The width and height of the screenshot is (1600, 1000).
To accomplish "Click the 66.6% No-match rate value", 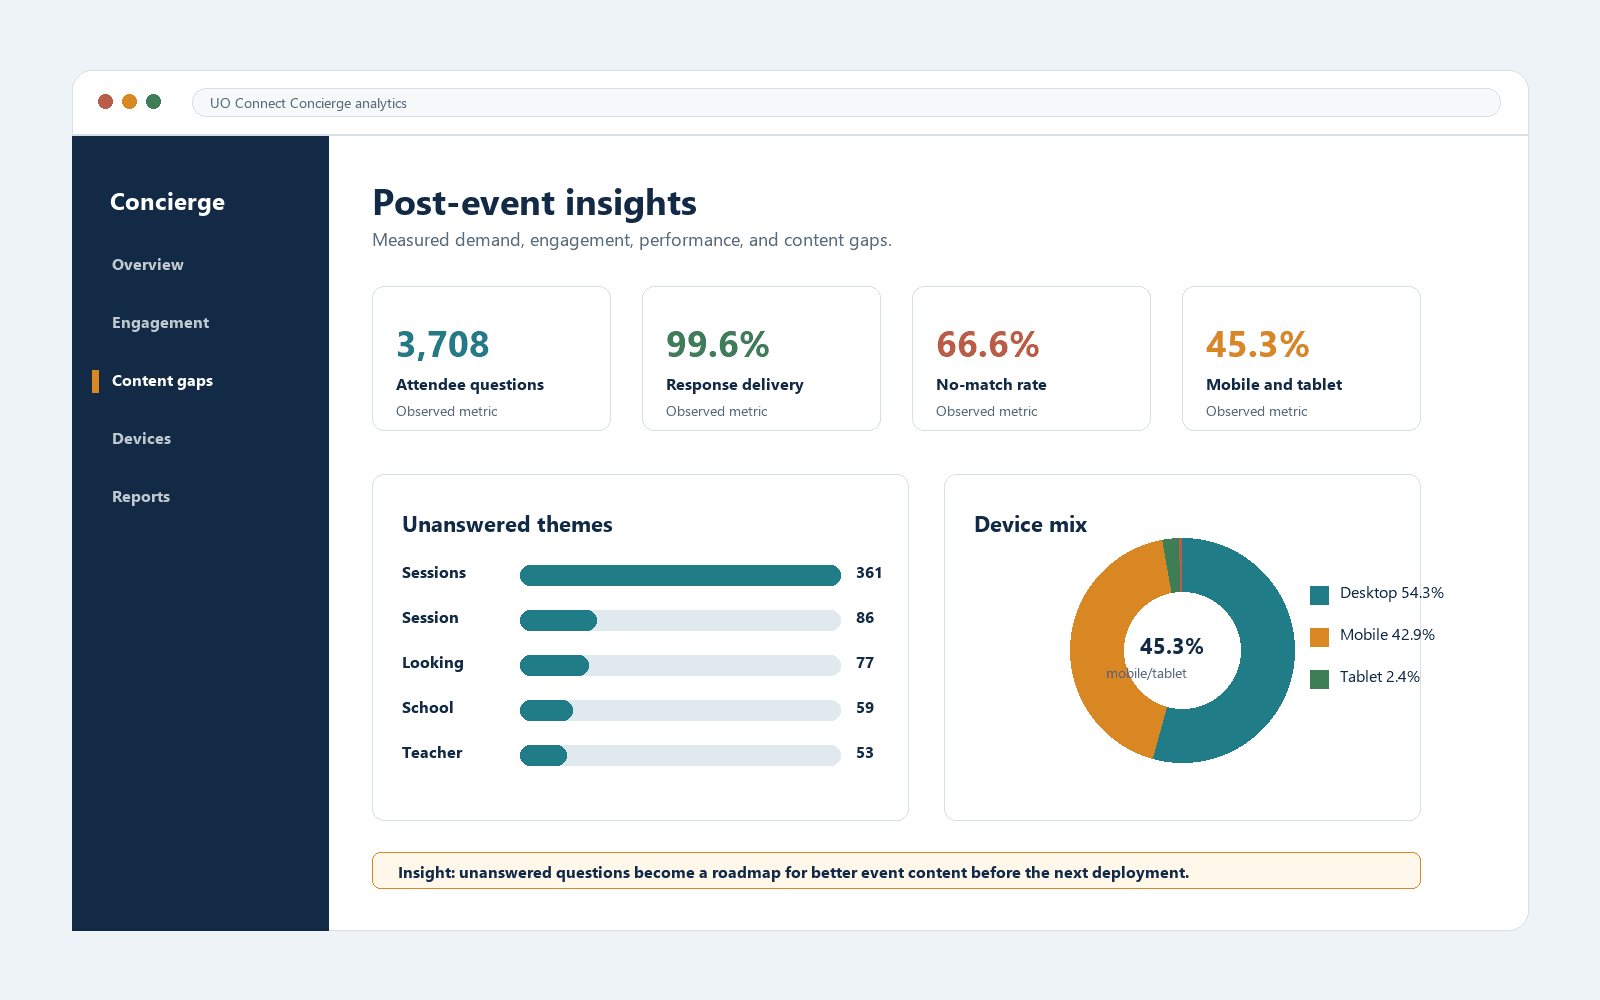I will click(988, 345).
